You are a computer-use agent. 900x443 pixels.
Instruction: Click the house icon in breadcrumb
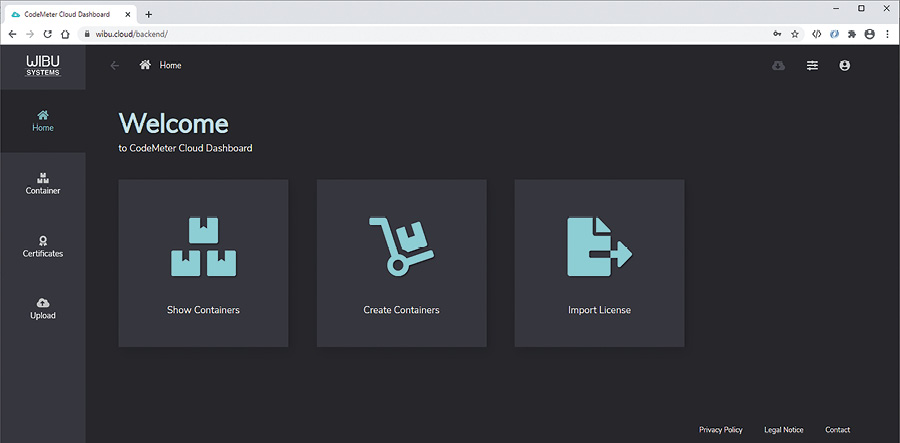coord(145,65)
